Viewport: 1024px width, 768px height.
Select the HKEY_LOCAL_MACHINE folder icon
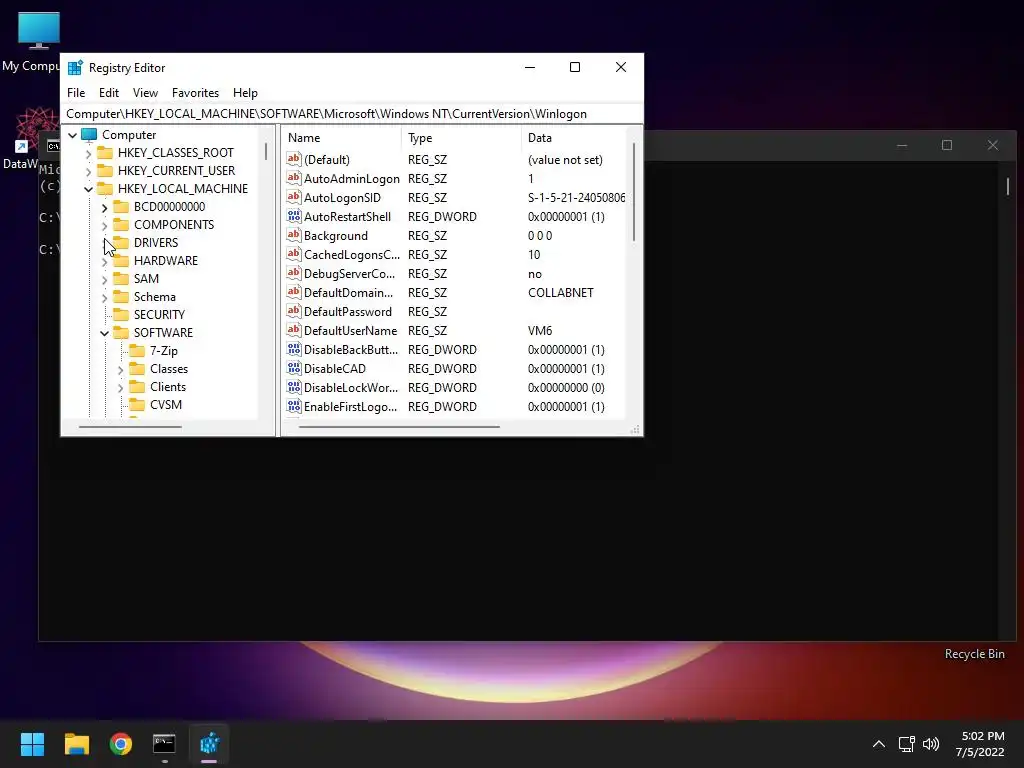104,189
